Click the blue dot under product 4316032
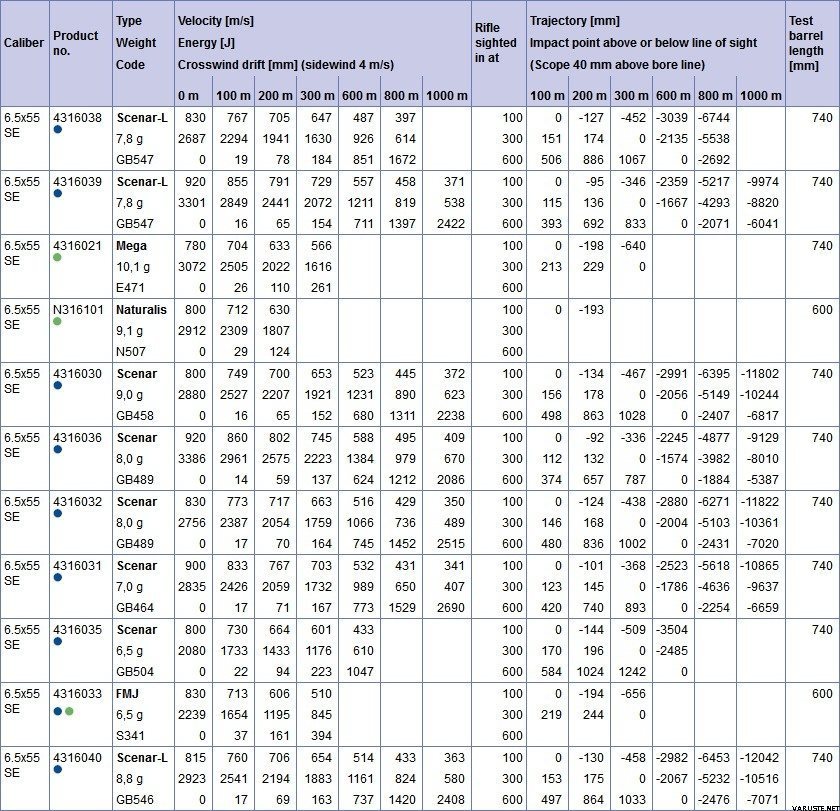Viewport: 840px width, 811px height. 57,514
